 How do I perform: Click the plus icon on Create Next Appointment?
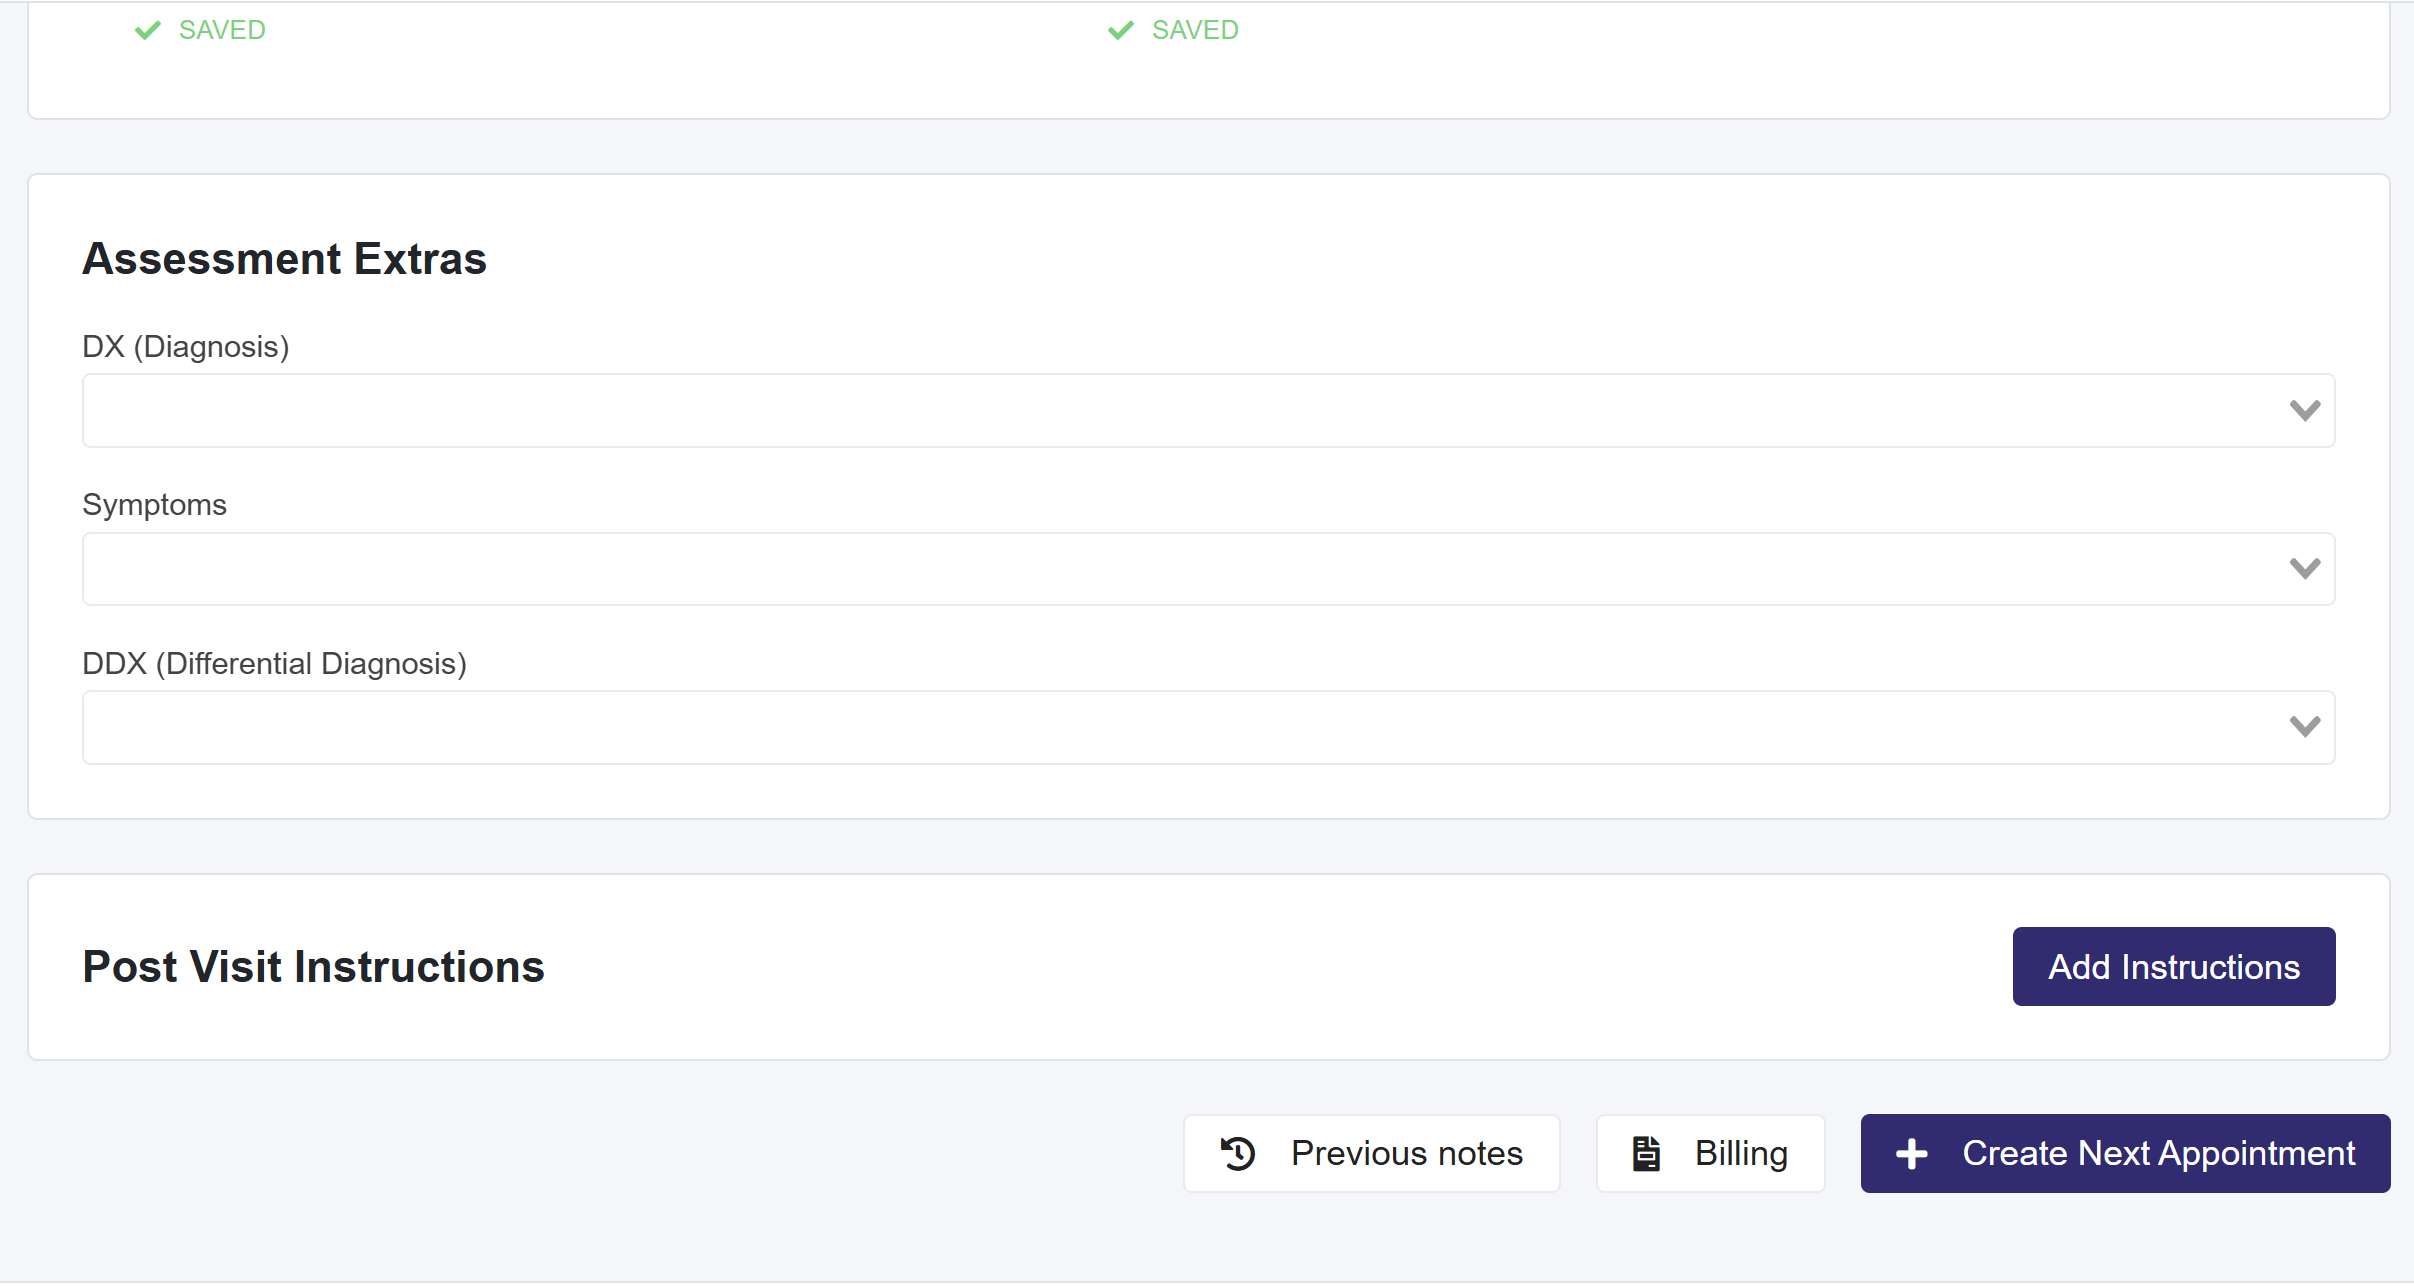point(1911,1153)
